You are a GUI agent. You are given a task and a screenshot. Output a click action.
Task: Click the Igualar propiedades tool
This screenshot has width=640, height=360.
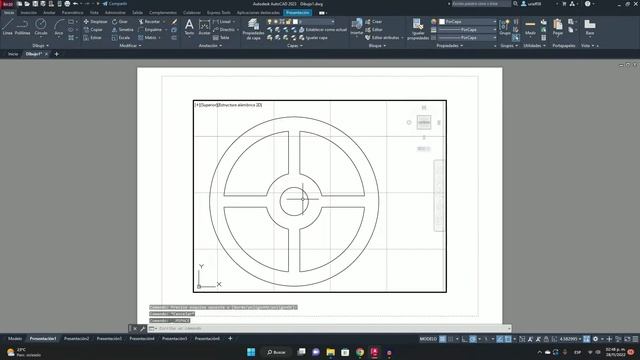pyautogui.click(x=418, y=29)
